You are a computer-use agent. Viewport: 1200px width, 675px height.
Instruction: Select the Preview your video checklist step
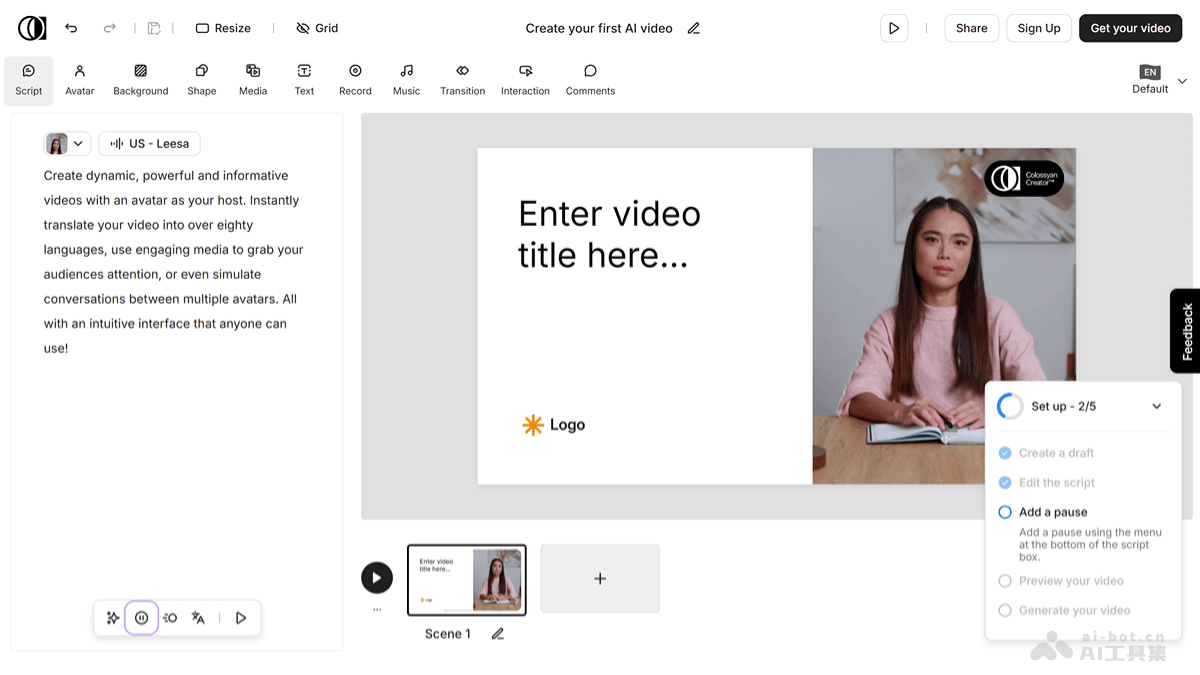pyautogui.click(x=1070, y=581)
